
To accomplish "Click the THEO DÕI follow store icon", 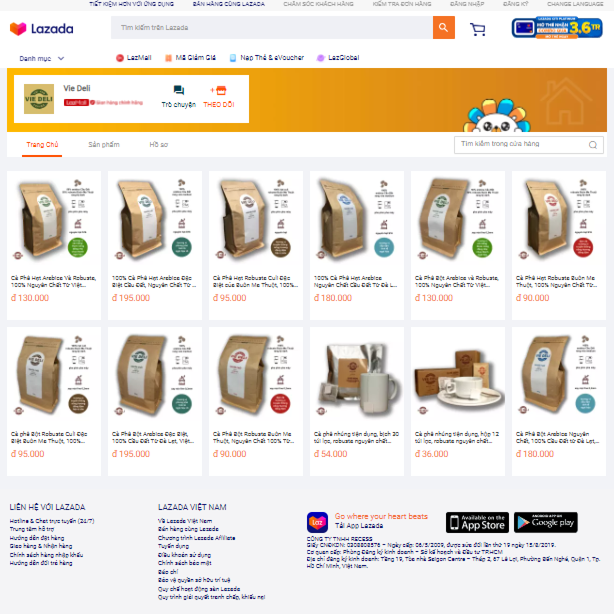I will (x=219, y=90).
